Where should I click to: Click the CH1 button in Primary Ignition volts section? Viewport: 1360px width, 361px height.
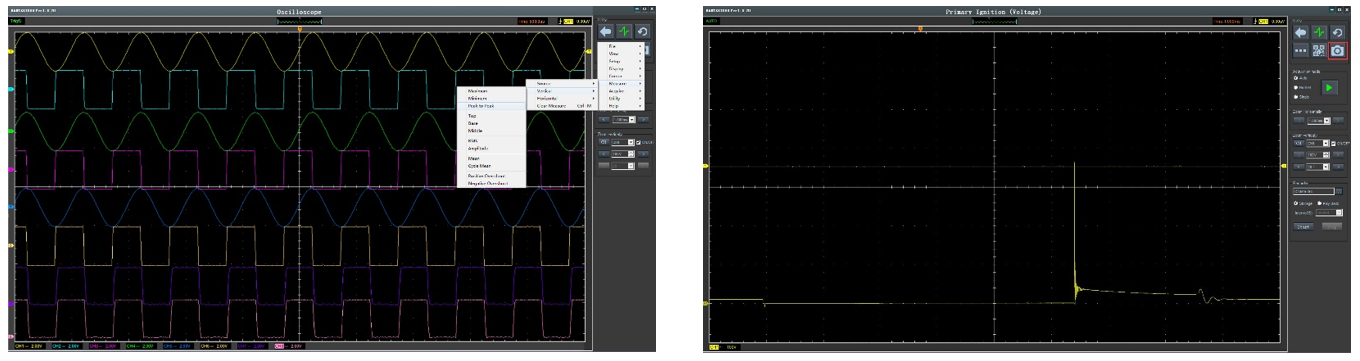tap(1298, 143)
